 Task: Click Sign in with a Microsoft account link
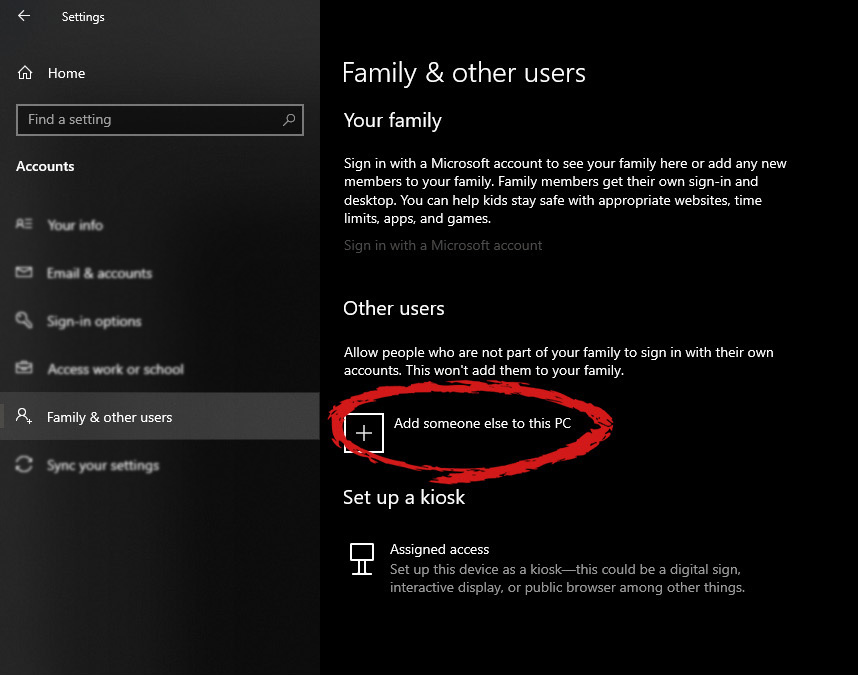(443, 246)
